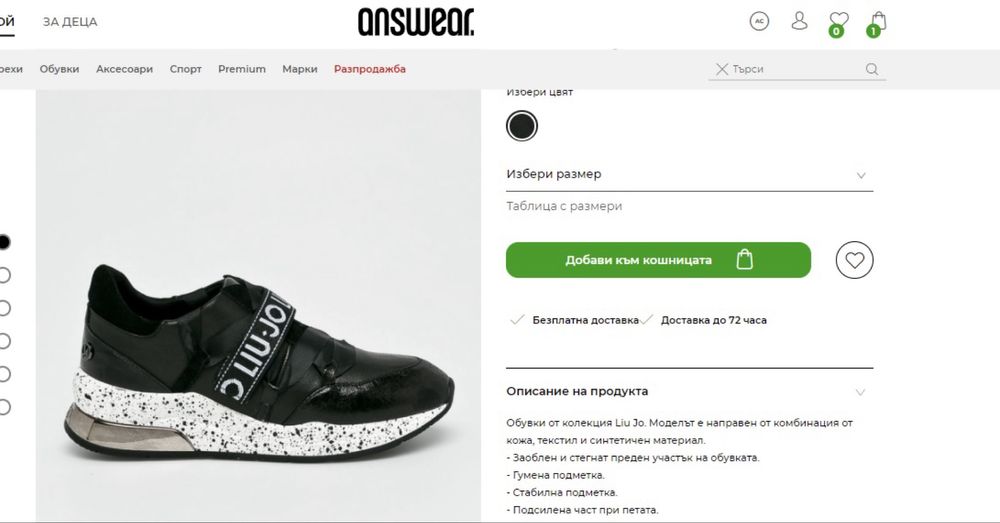
Task: Click the search magnifier icon
Action: pos(872,69)
